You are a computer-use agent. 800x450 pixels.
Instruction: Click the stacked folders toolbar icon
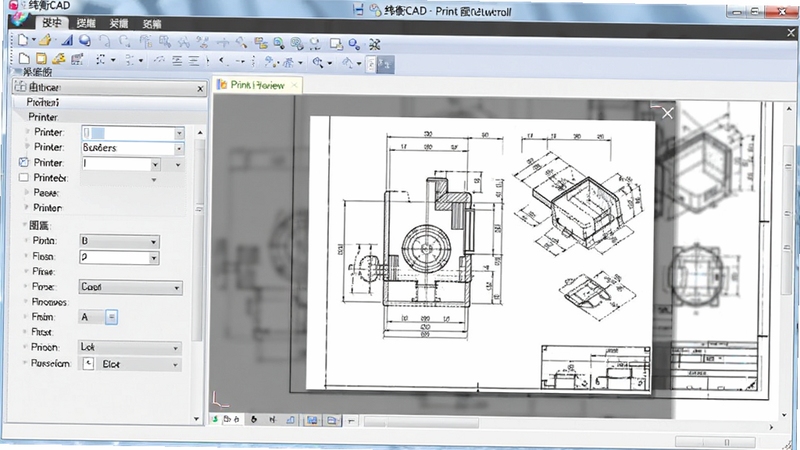point(261,43)
